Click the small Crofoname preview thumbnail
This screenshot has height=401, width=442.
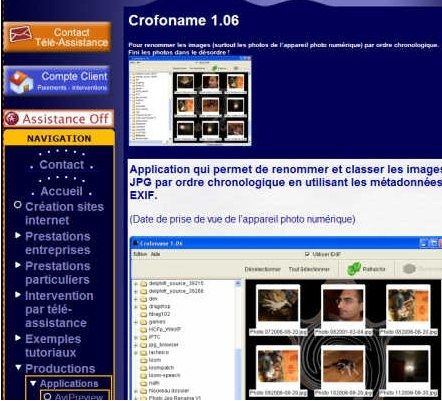click(190, 101)
